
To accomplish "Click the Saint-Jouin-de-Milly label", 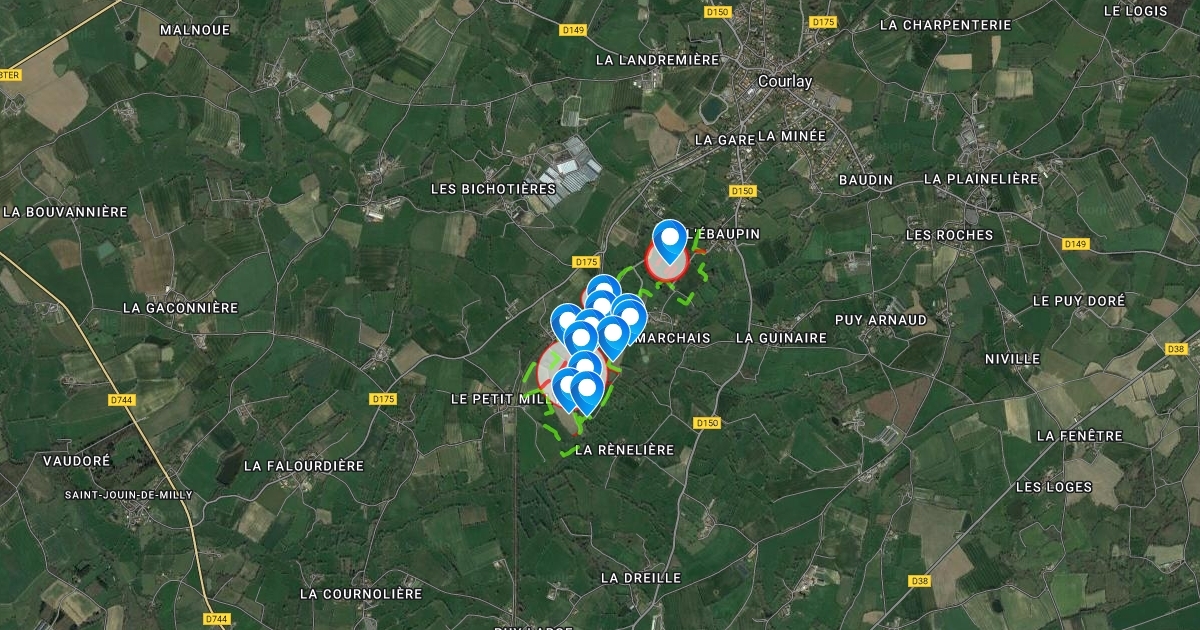I will click(x=129, y=495).
